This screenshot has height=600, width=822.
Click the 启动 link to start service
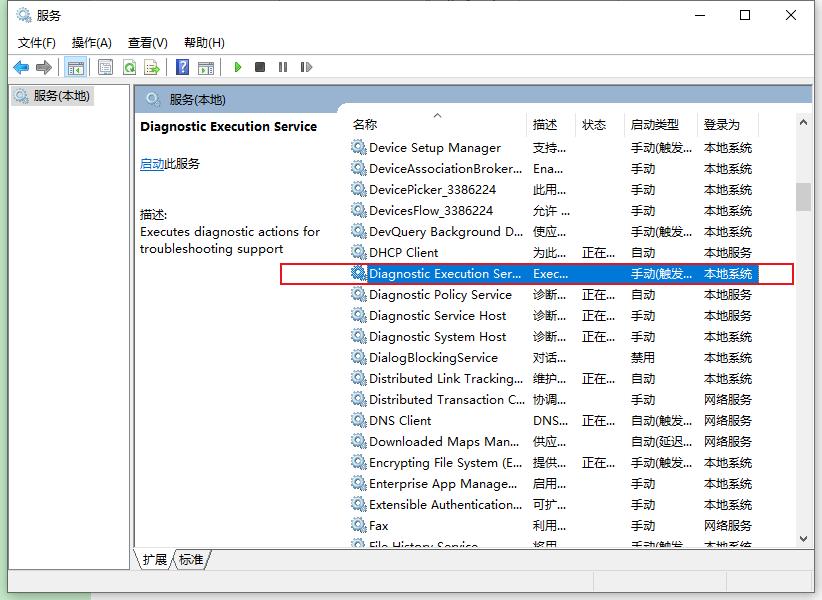[x=152, y=164]
